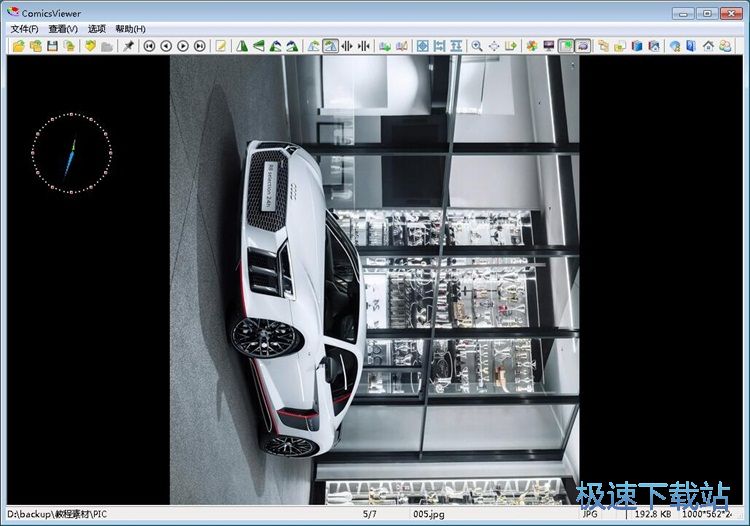
Task: Click the D:\backup path in status bar
Action: click(57, 515)
